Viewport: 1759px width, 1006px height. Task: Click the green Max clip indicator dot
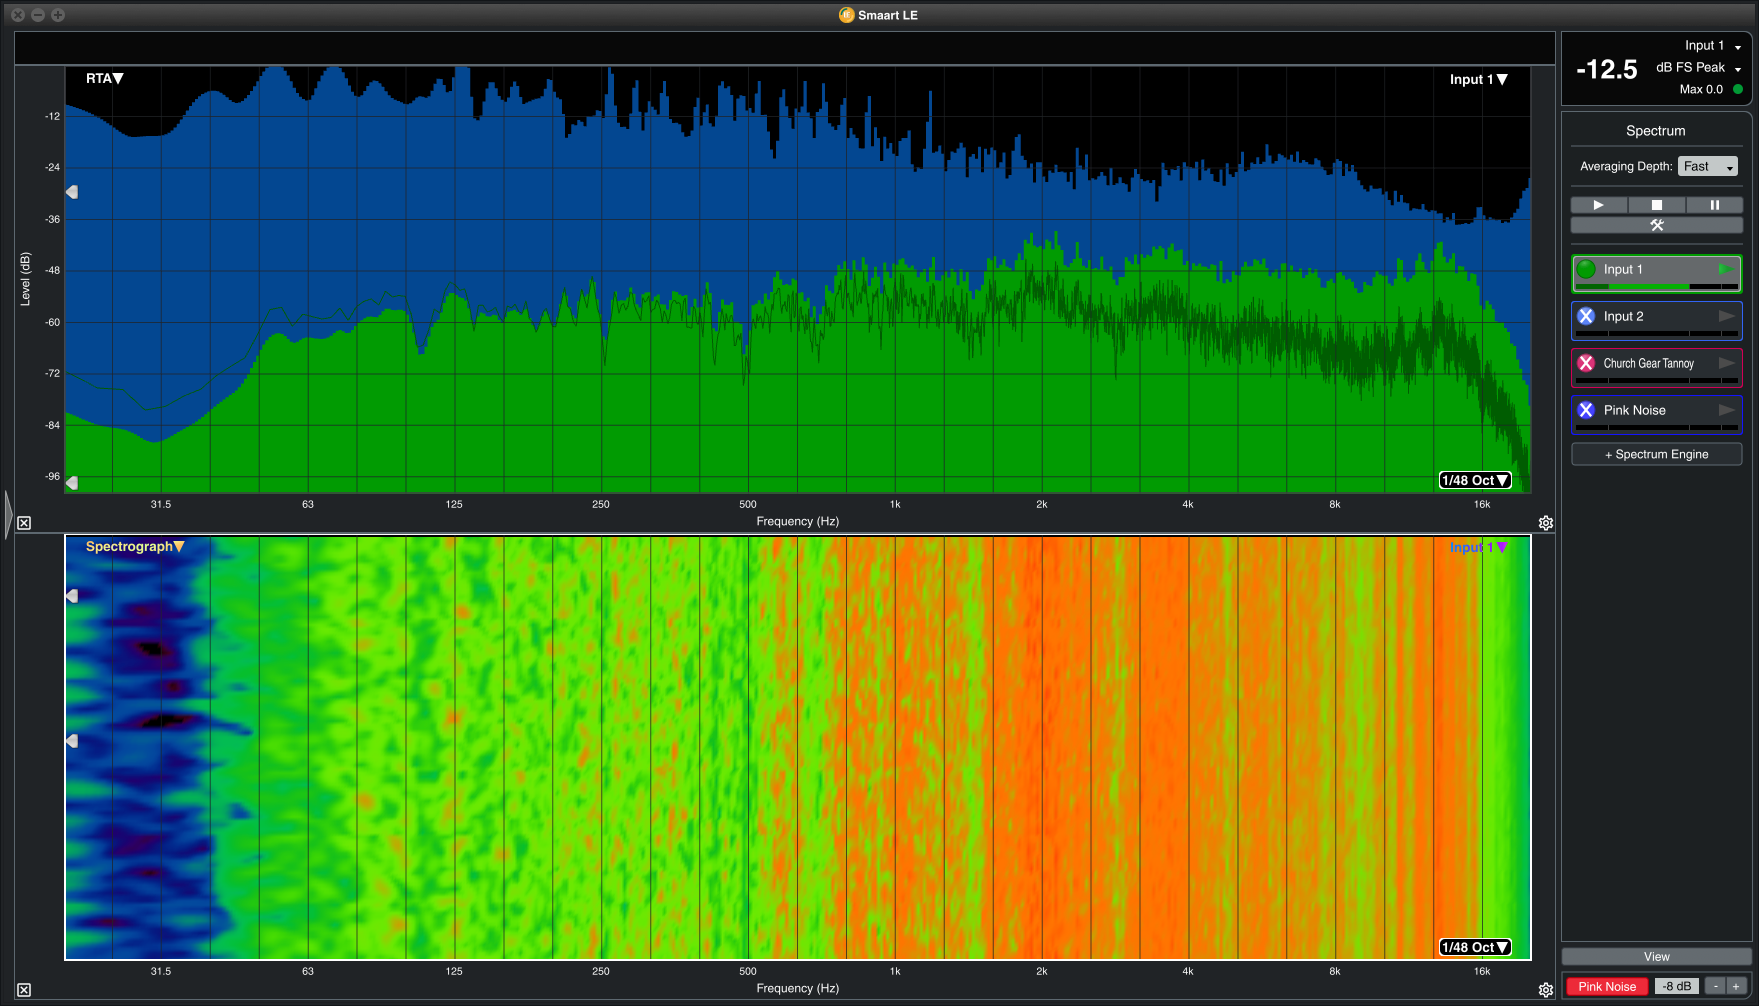tap(1738, 89)
